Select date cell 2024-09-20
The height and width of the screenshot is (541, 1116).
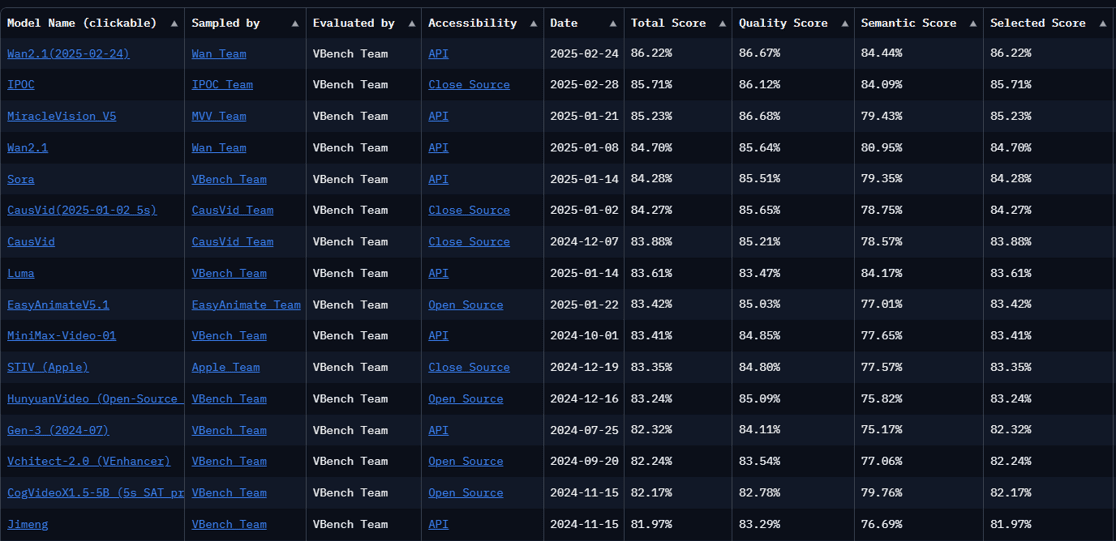click(x=584, y=461)
